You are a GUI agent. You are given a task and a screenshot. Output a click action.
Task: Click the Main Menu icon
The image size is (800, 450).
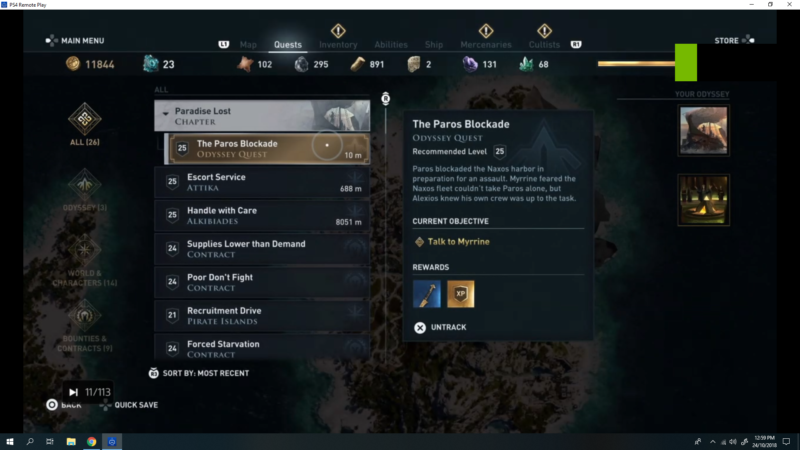(52, 40)
